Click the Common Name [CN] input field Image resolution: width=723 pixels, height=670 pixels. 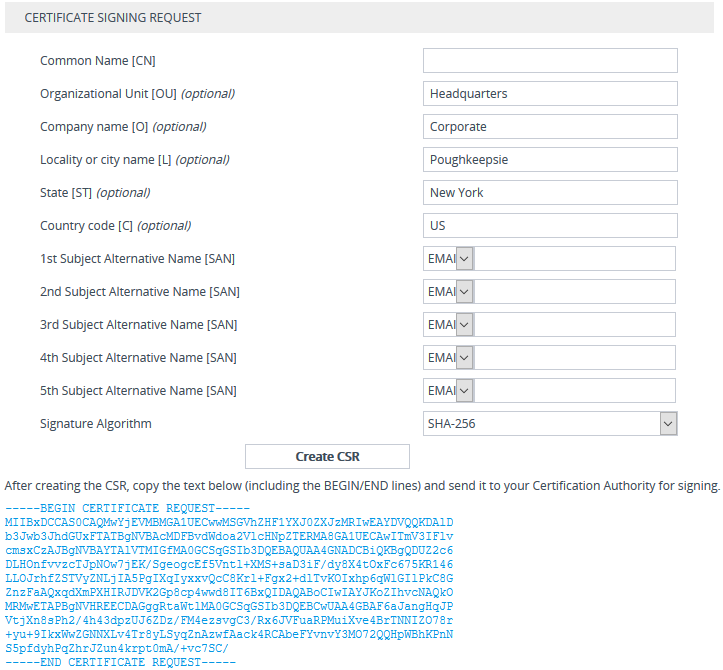coord(550,61)
